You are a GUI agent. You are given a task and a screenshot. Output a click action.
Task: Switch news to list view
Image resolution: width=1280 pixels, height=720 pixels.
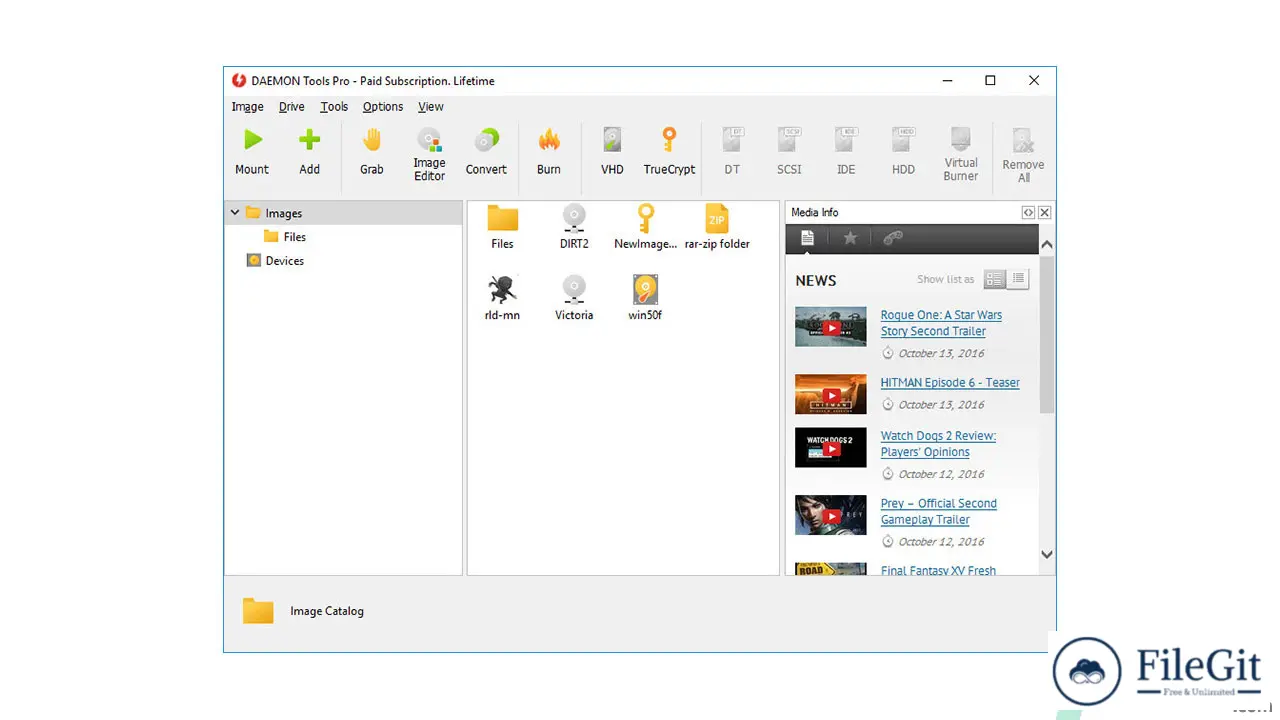[1018, 279]
